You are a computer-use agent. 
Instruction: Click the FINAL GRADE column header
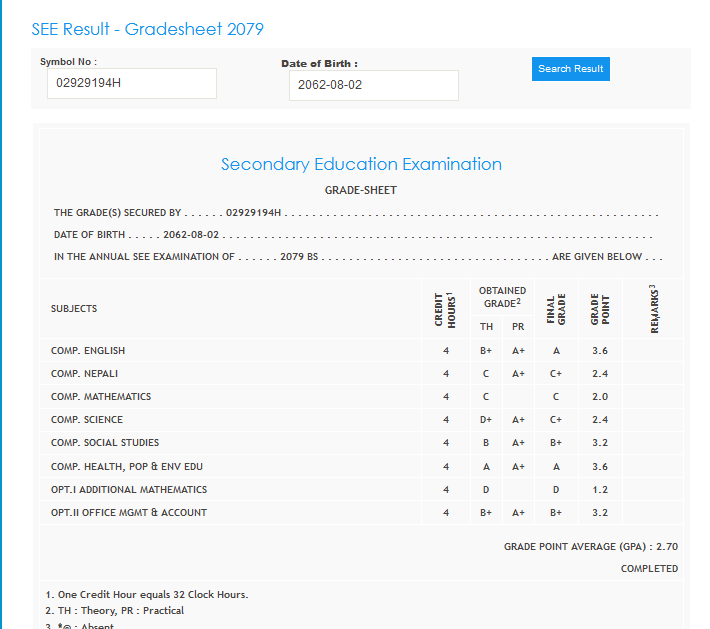point(556,309)
